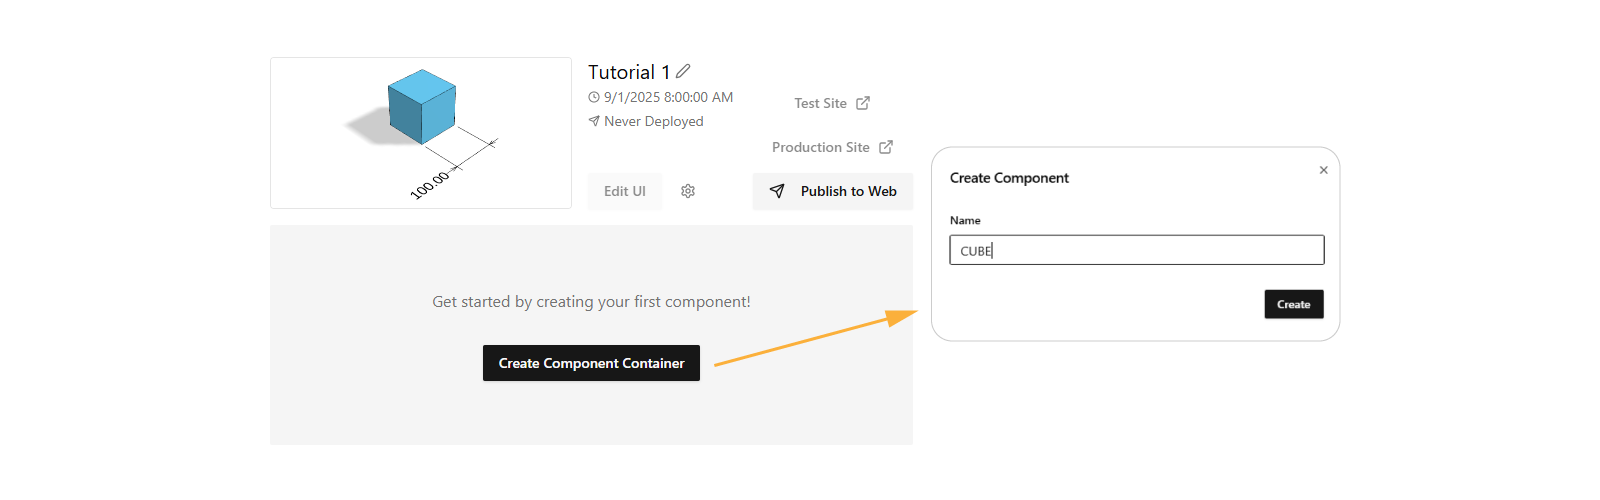Click the Never Deployed status text
Image resolution: width=1600 pixels, height=500 pixels.
pos(654,121)
